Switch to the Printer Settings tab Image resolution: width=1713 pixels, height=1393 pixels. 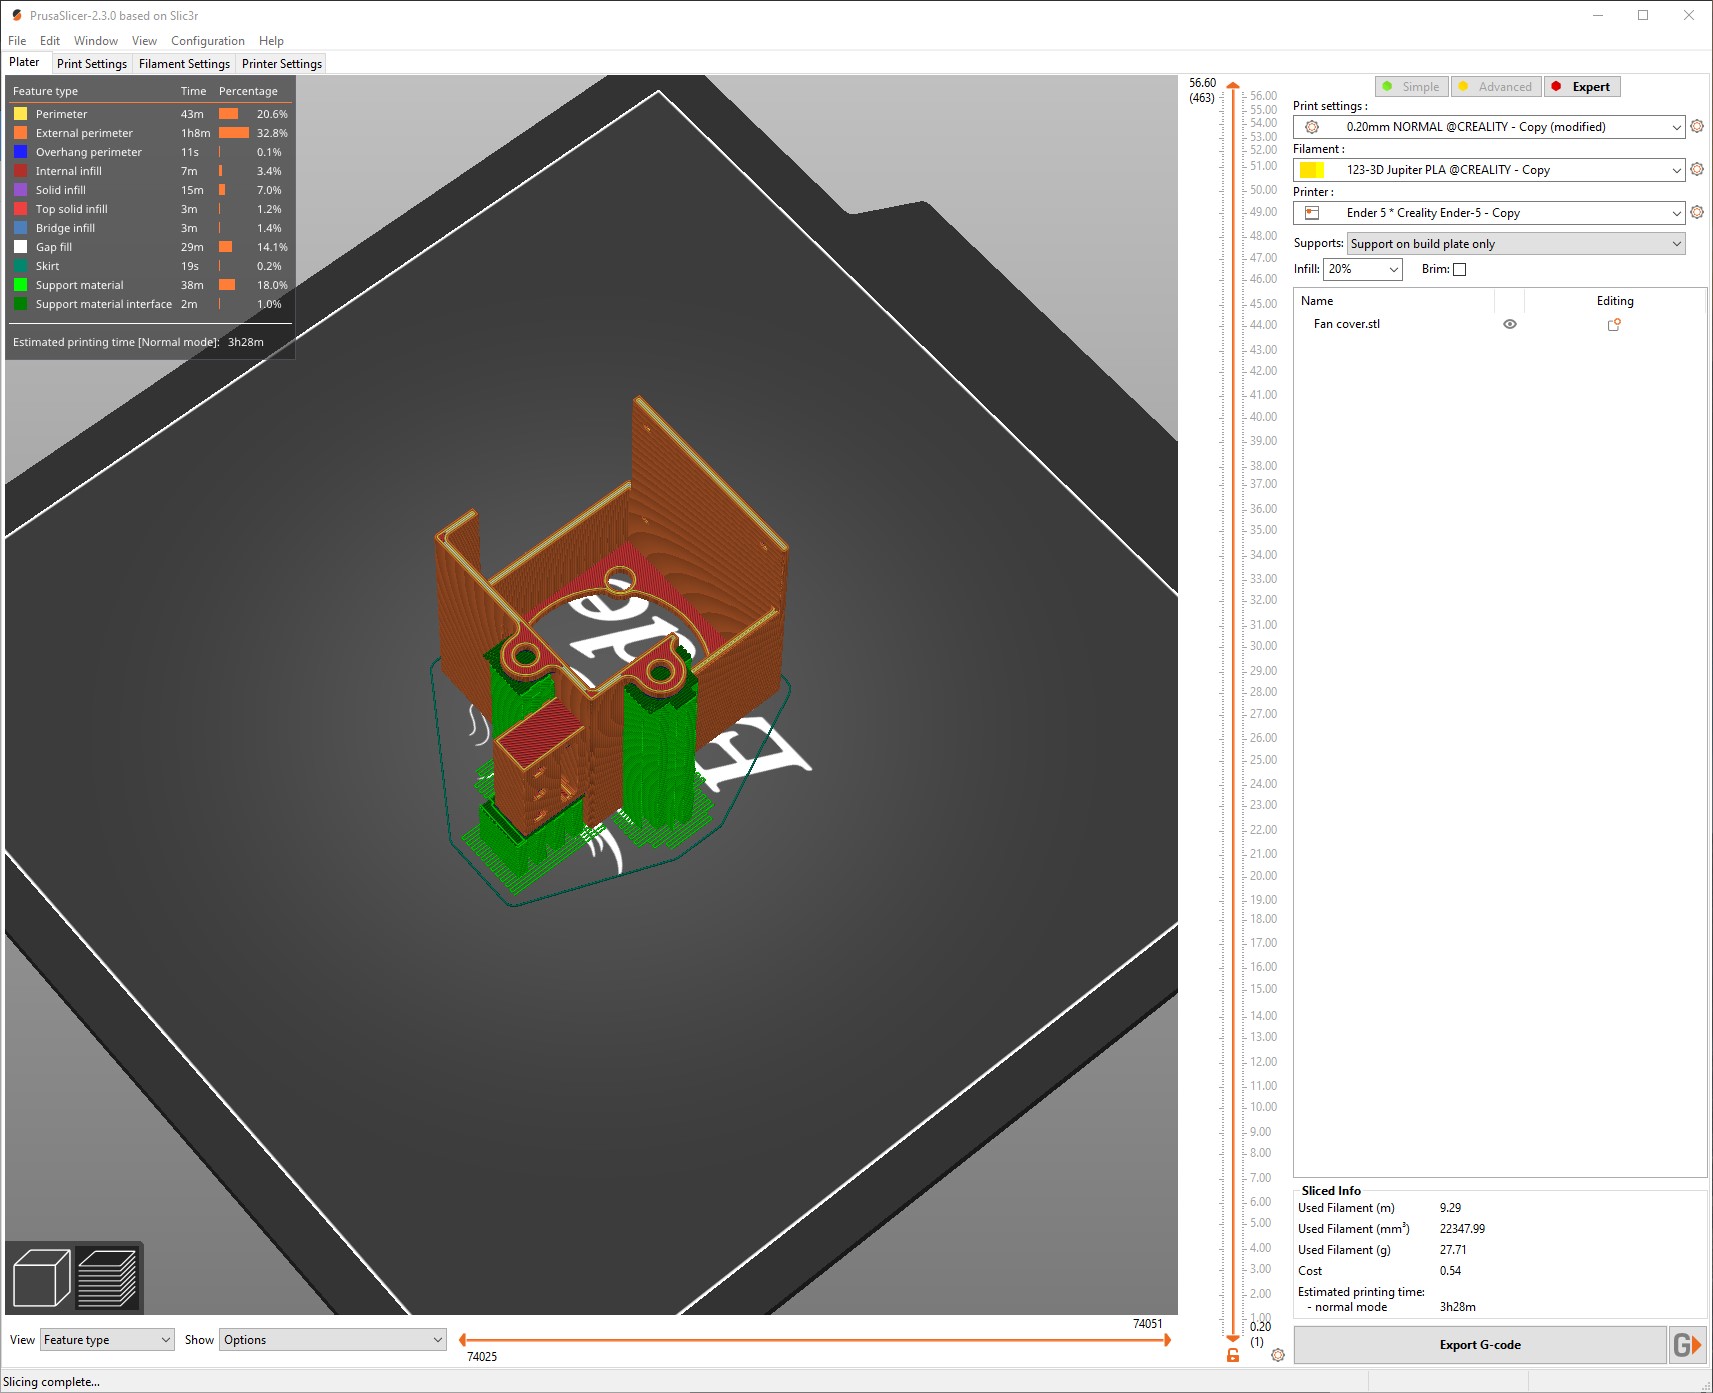(x=282, y=64)
